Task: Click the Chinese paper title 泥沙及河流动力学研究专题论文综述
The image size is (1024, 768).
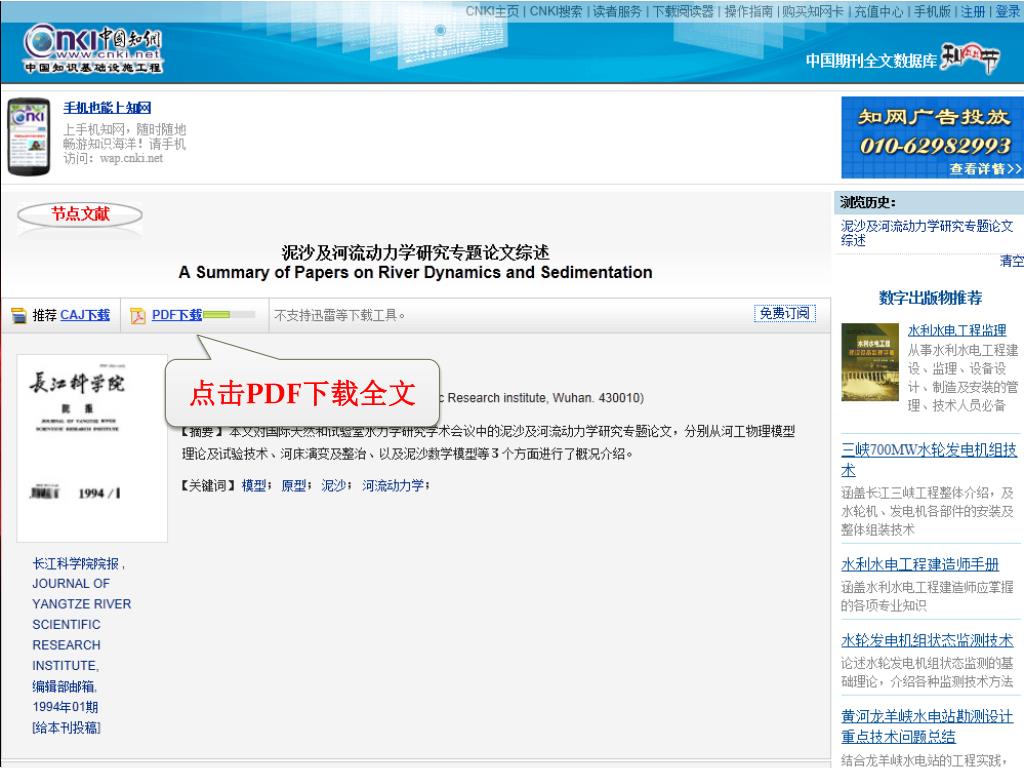Action: 415,252
